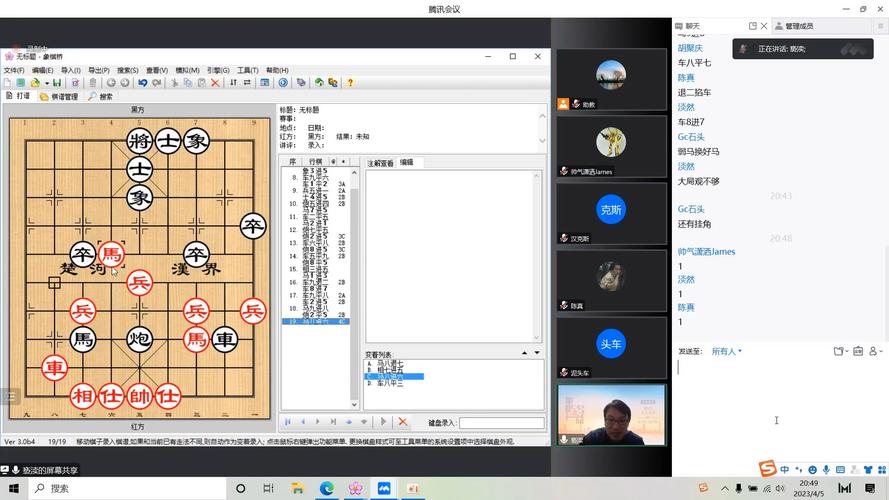Image resolution: width=889 pixels, height=500 pixels.
Task: Click the gray redo arrow icon
Action: point(156,83)
